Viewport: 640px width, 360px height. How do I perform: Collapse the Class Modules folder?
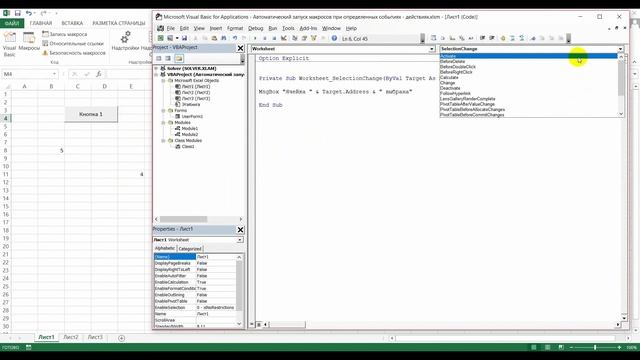(x=164, y=140)
